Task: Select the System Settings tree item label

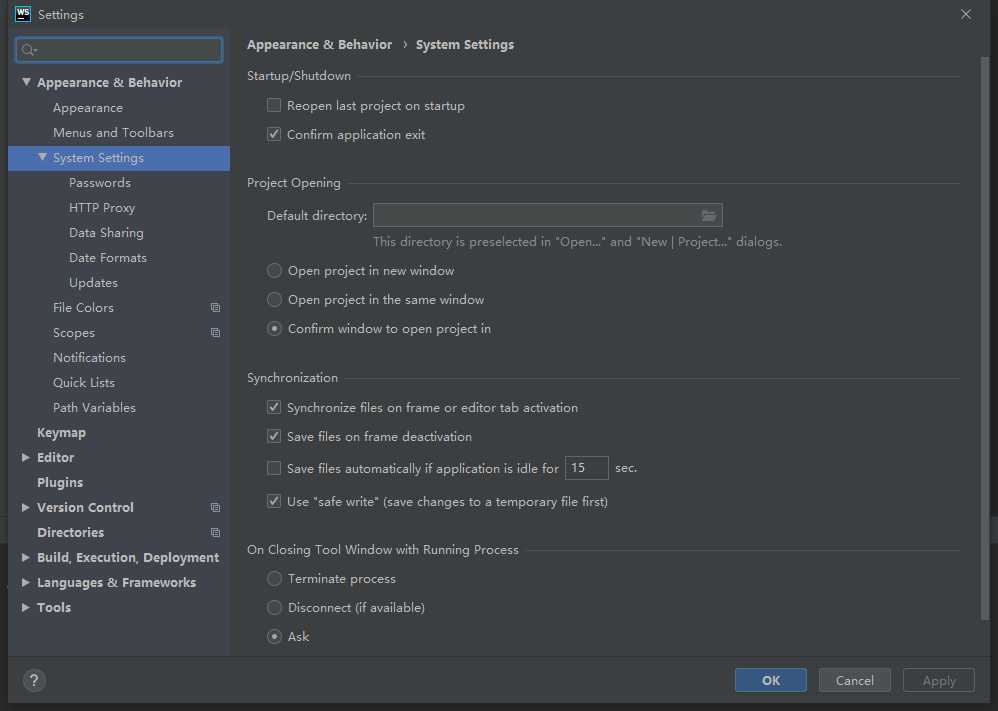Action: (x=98, y=158)
